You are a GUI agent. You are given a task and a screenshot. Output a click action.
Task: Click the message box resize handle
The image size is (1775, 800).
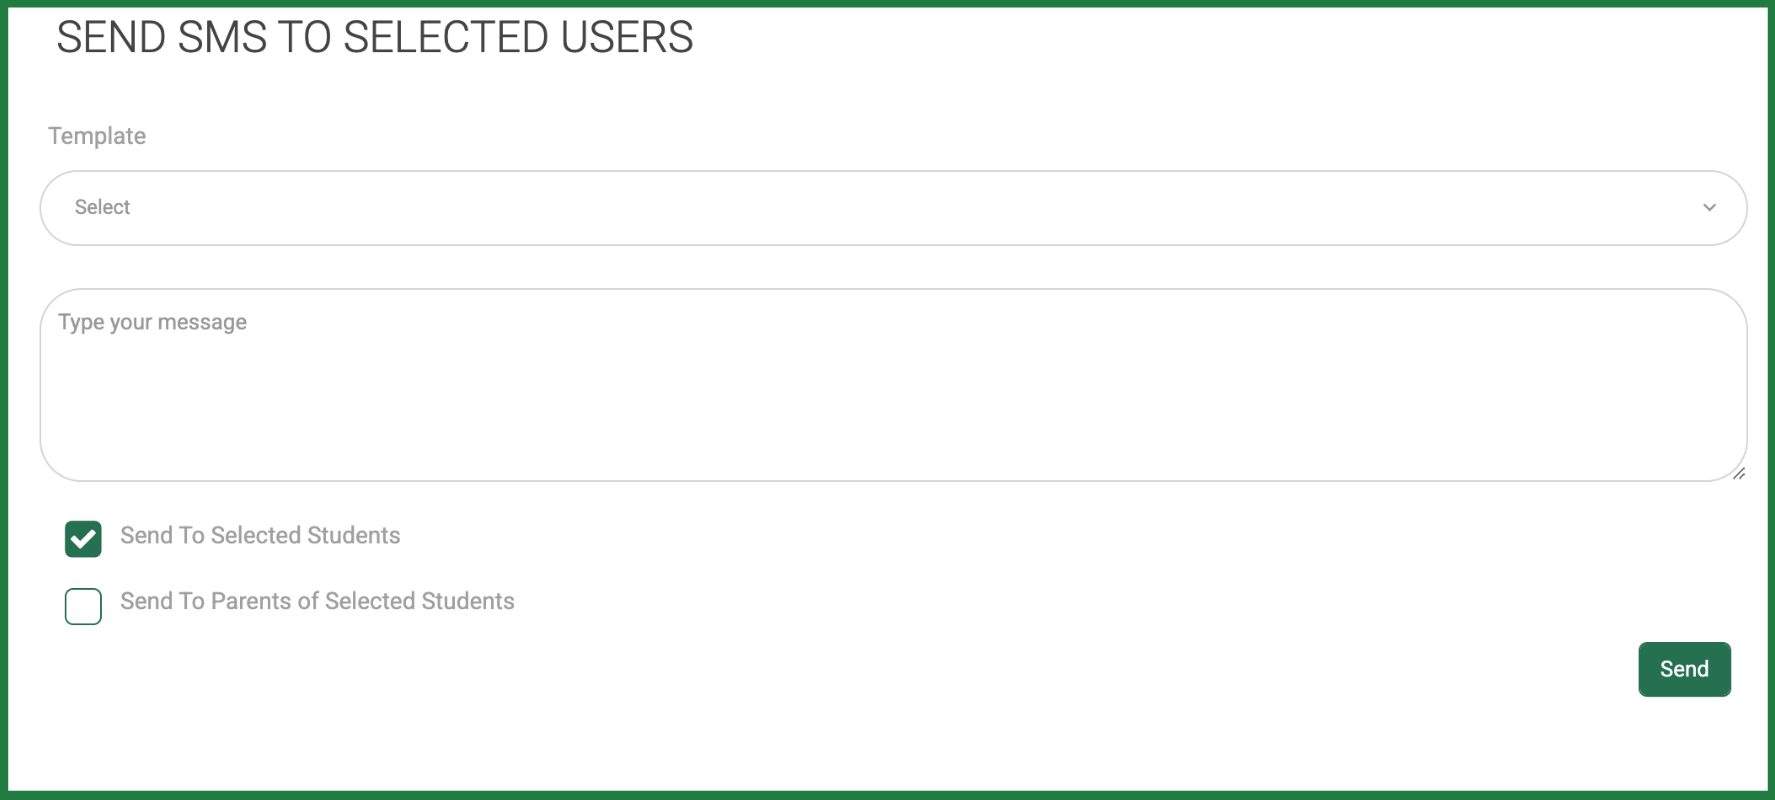click(x=1738, y=473)
